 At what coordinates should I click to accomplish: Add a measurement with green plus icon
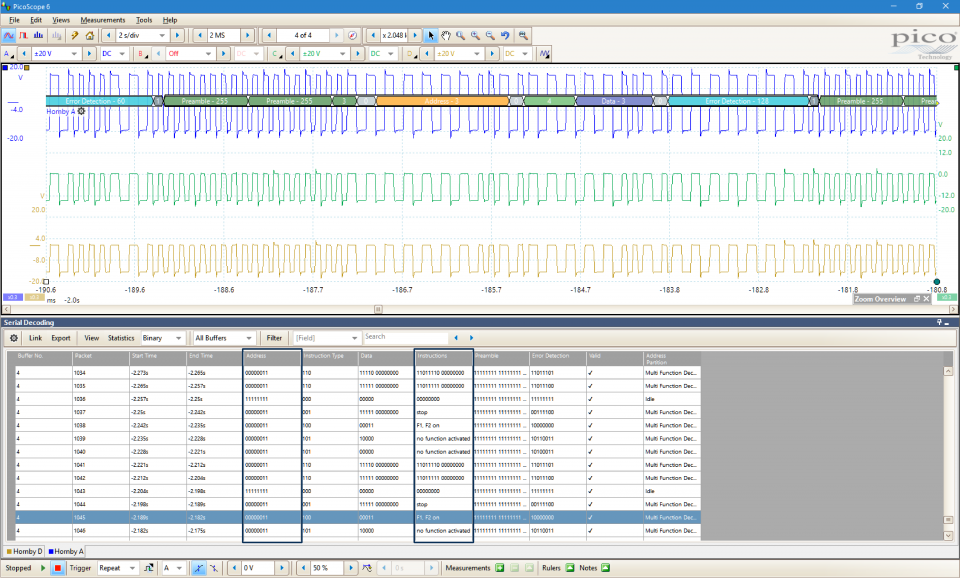coord(499,568)
